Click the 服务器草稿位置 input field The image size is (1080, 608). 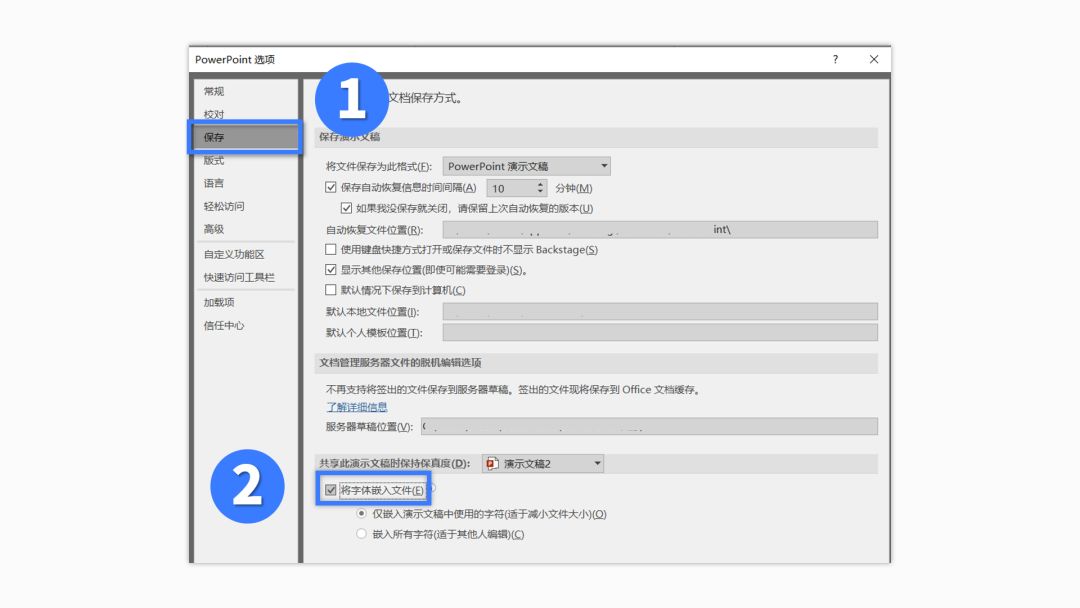click(x=650, y=426)
